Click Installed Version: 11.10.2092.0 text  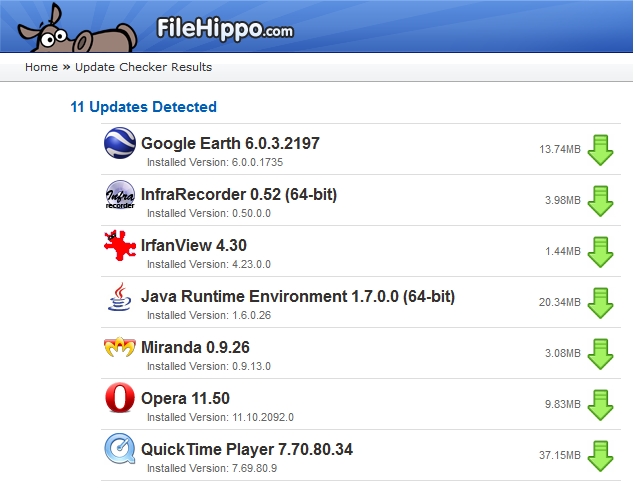tap(220, 417)
